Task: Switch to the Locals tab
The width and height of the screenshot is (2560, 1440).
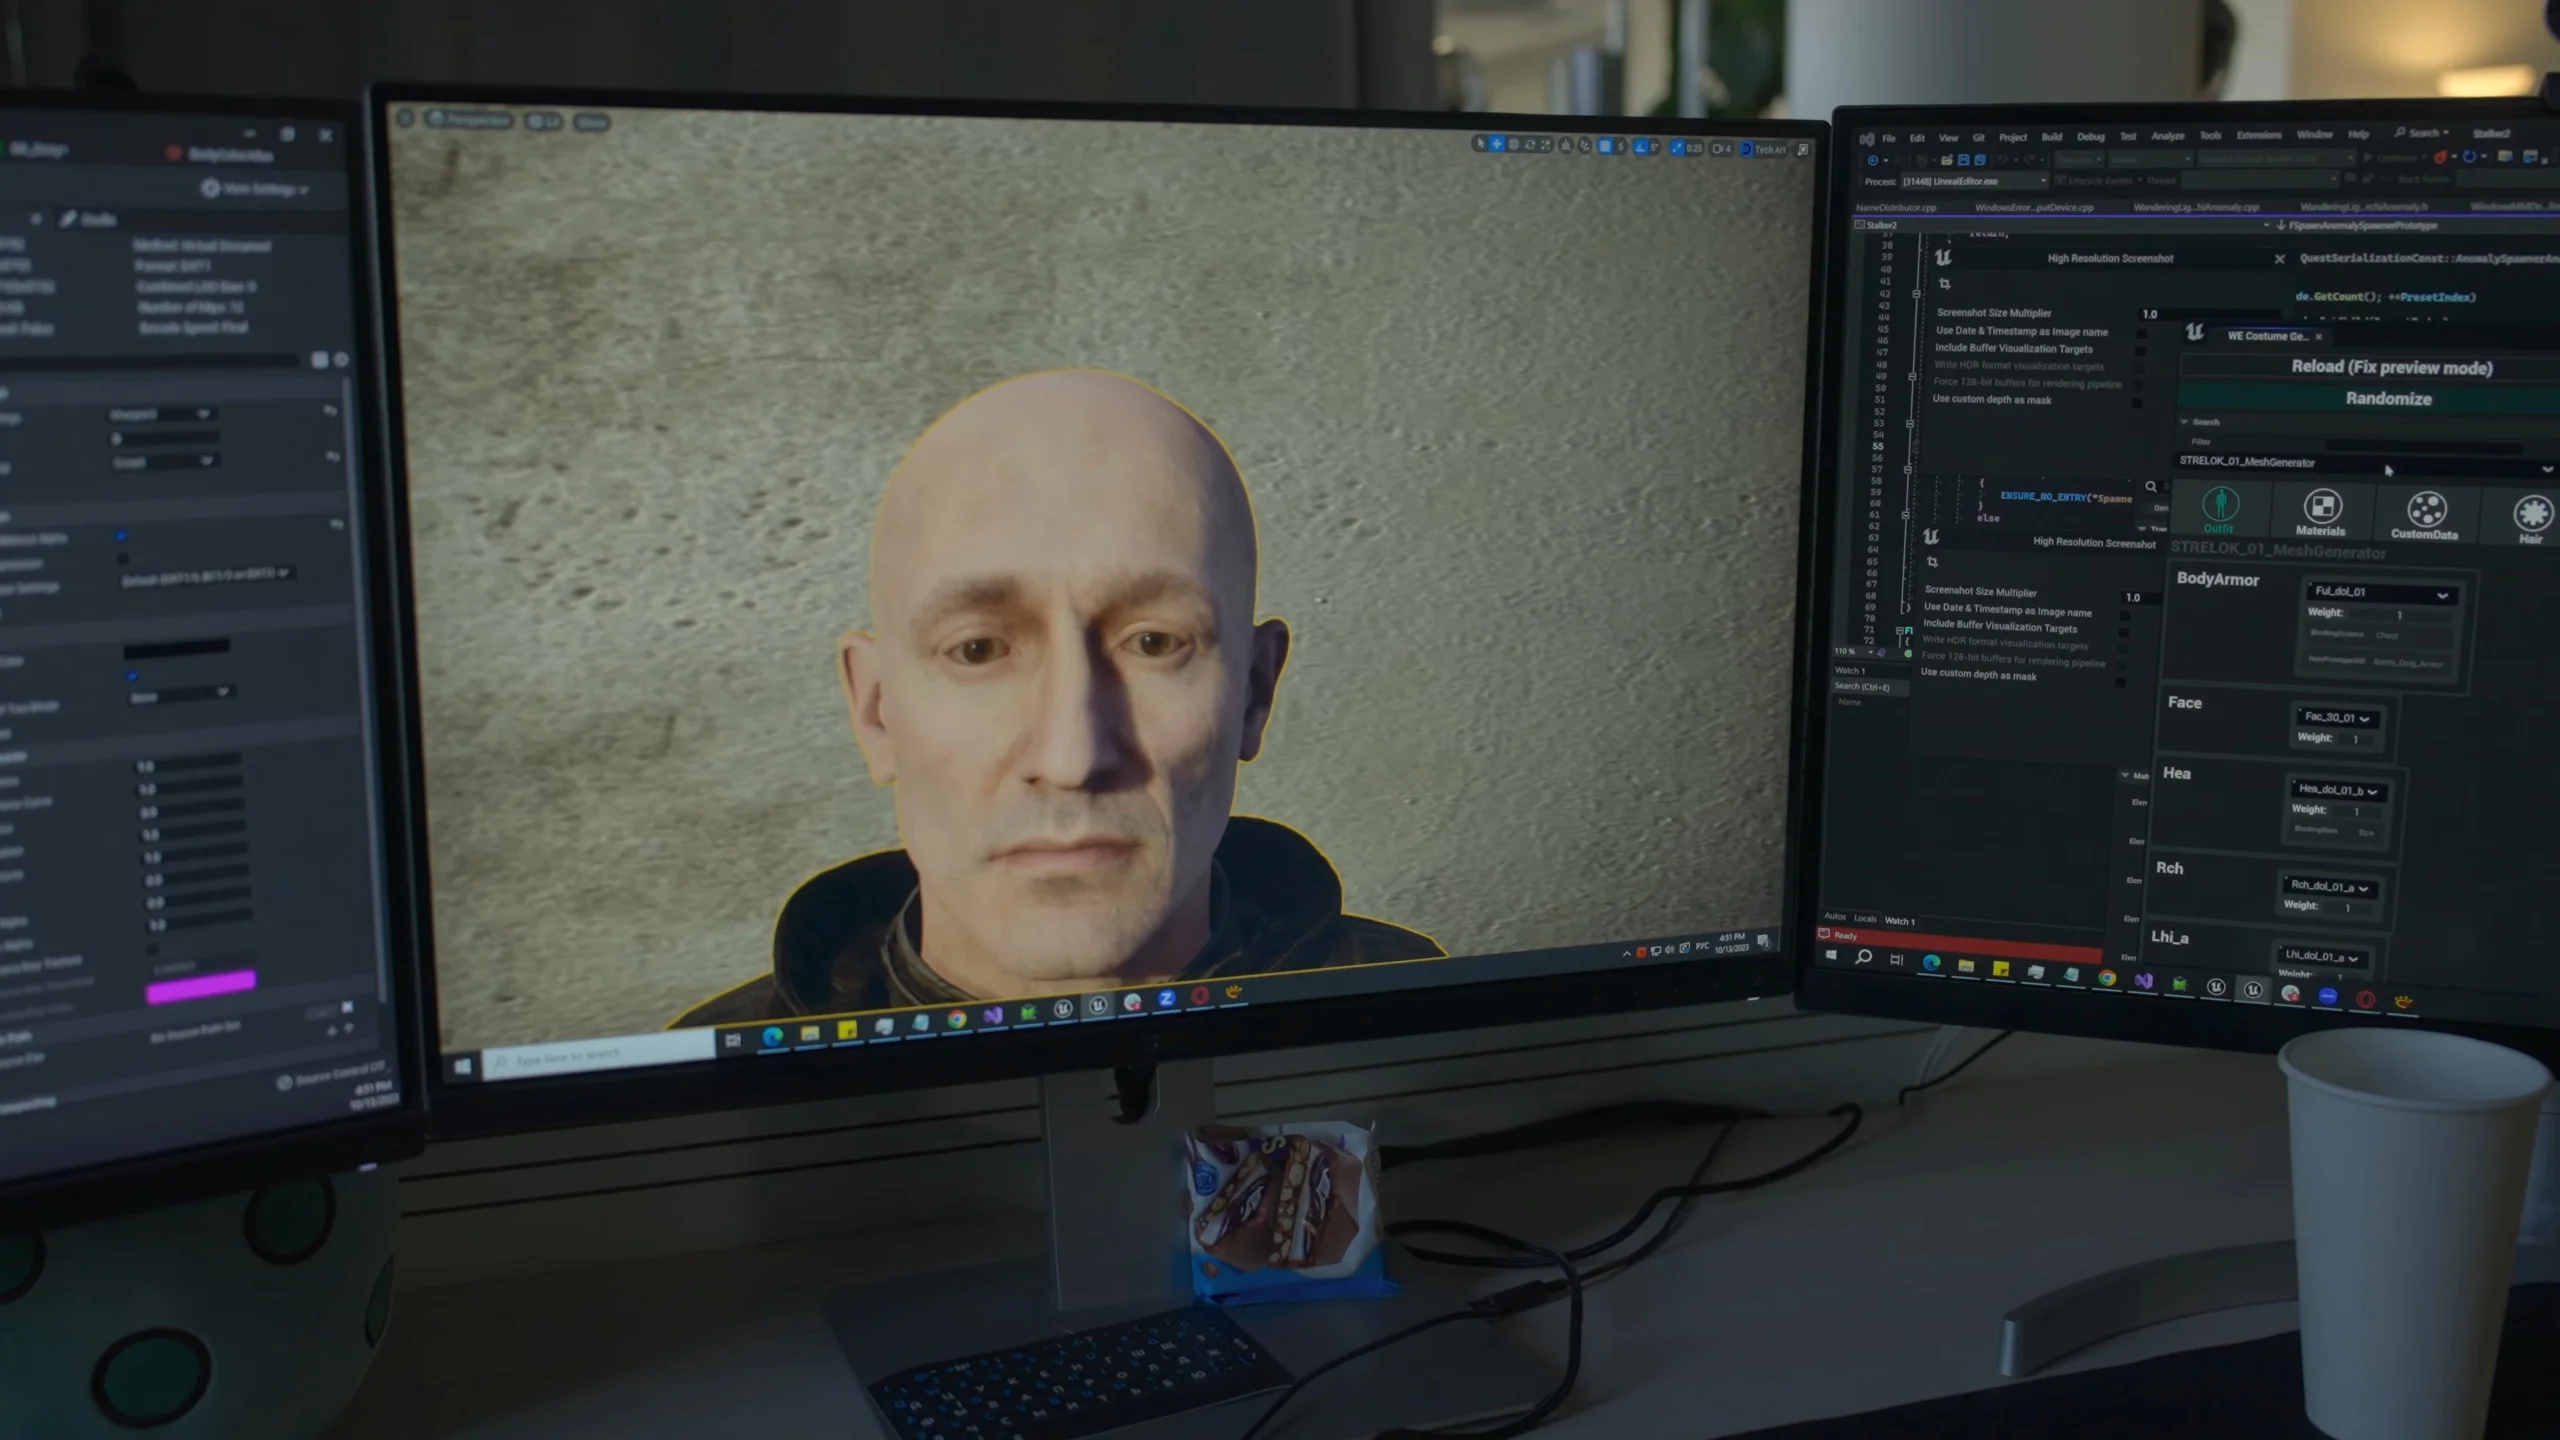Action: point(1865,918)
